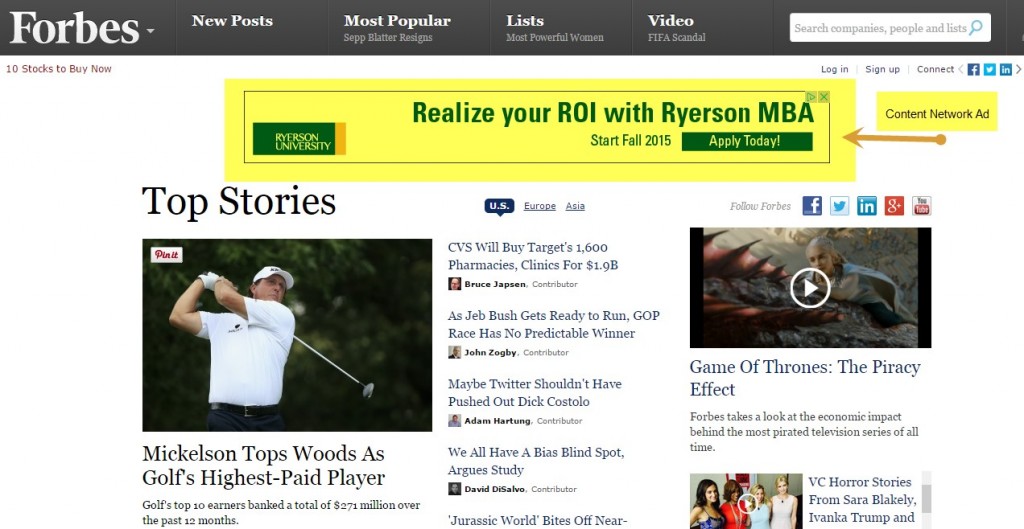Connect with LinkedIn small icon in header
The height and width of the screenshot is (529, 1024).
click(x=1006, y=69)
